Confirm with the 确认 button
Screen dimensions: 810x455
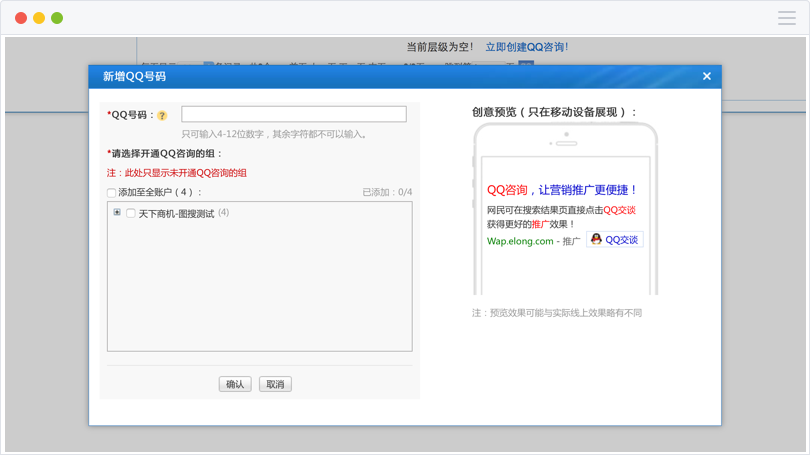coord(235,384)
